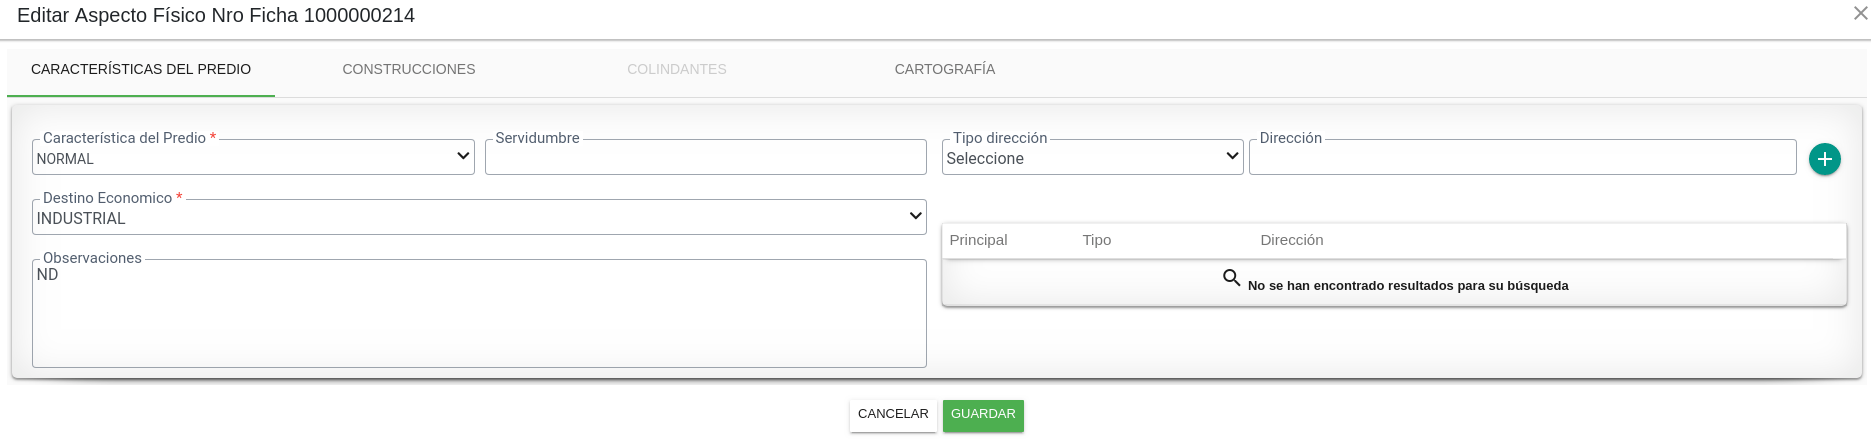1871x444 pixels.
Task: Click the Dirección table column header
Action: click(x=1291, y=240)
